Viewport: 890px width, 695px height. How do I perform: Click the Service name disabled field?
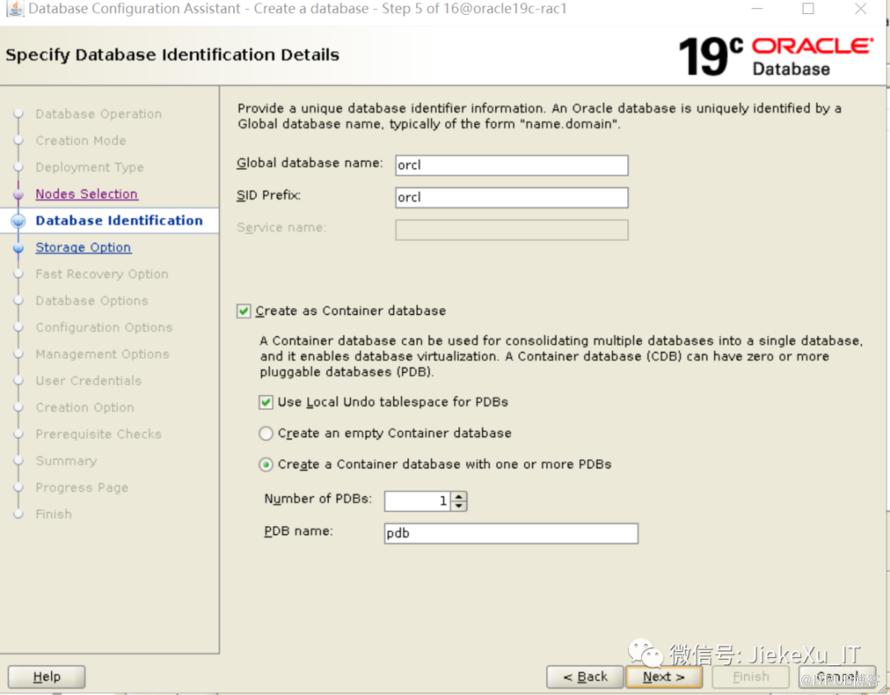pyautogui.click(x=511, y=230)
